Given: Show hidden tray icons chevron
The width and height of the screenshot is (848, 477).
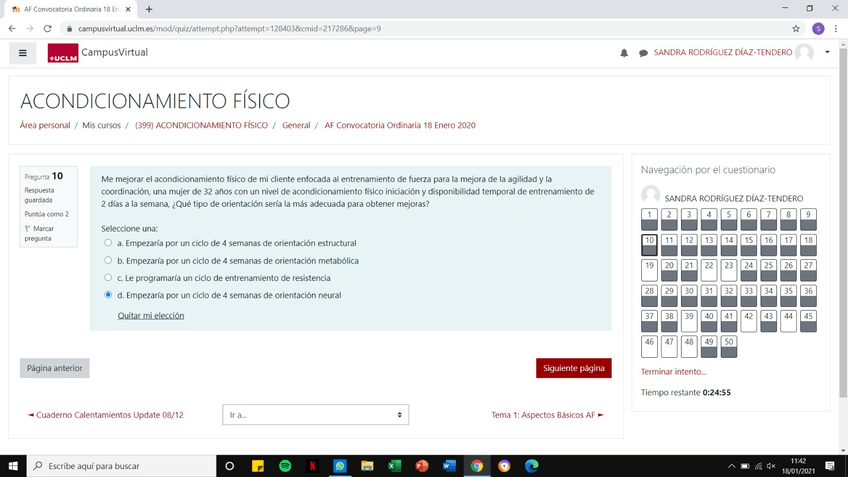Looking at the screenshot, I should point(731,466).
